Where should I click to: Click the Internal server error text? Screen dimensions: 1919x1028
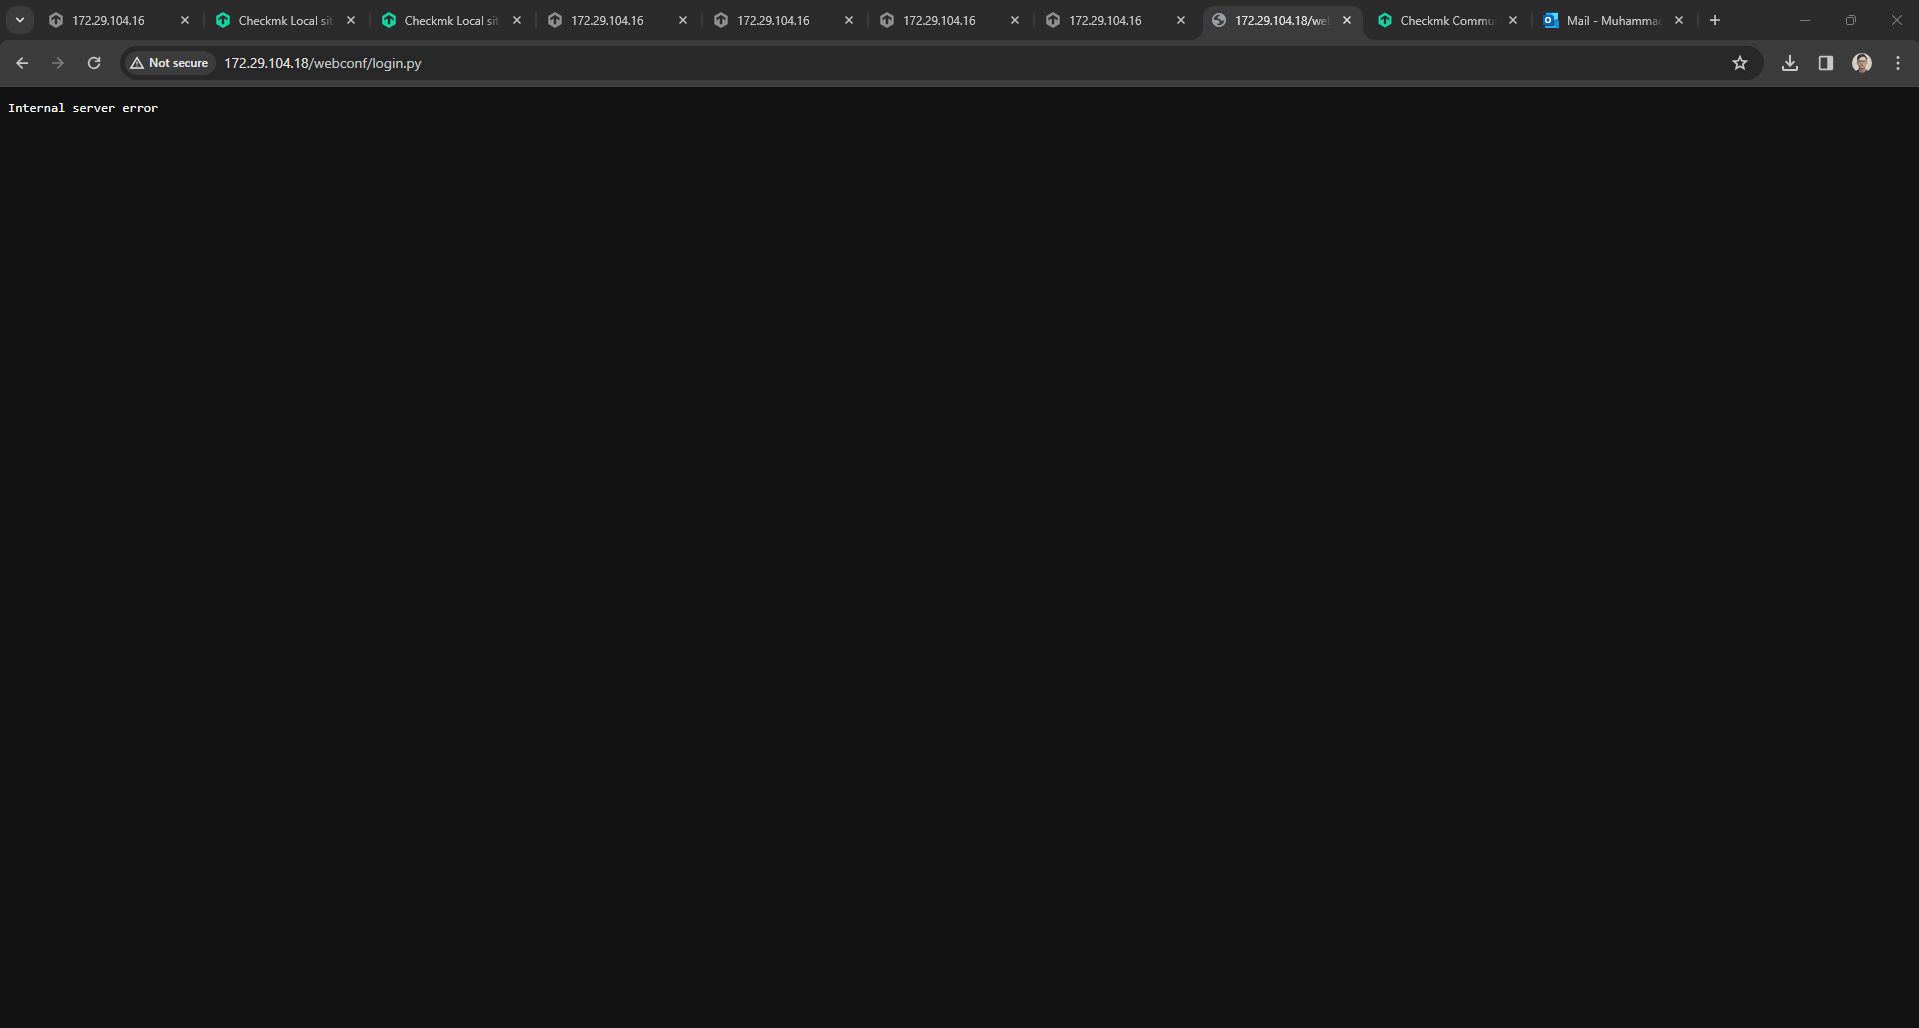[83, 108]
